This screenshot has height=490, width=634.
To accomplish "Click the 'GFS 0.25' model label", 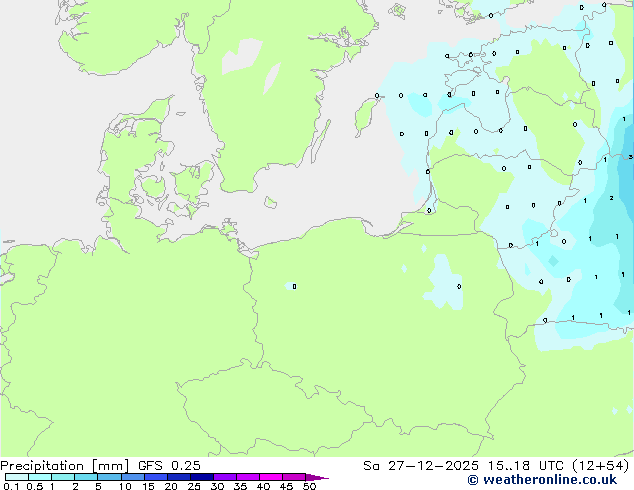I will pyautogui.click(x=169, y=466).
